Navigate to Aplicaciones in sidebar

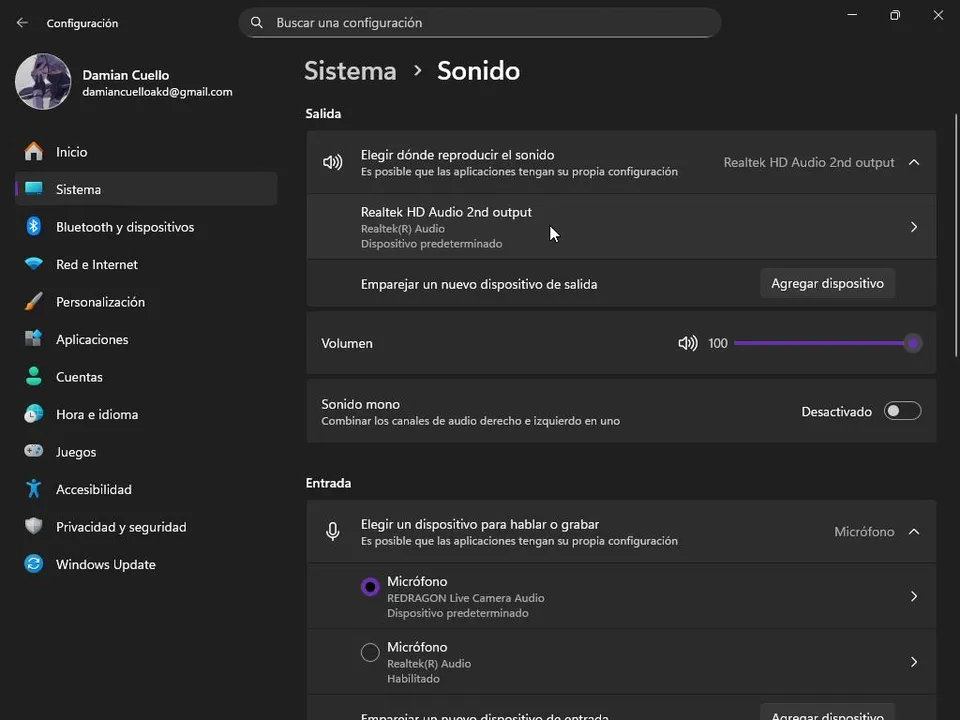click(x=92, y=340)
